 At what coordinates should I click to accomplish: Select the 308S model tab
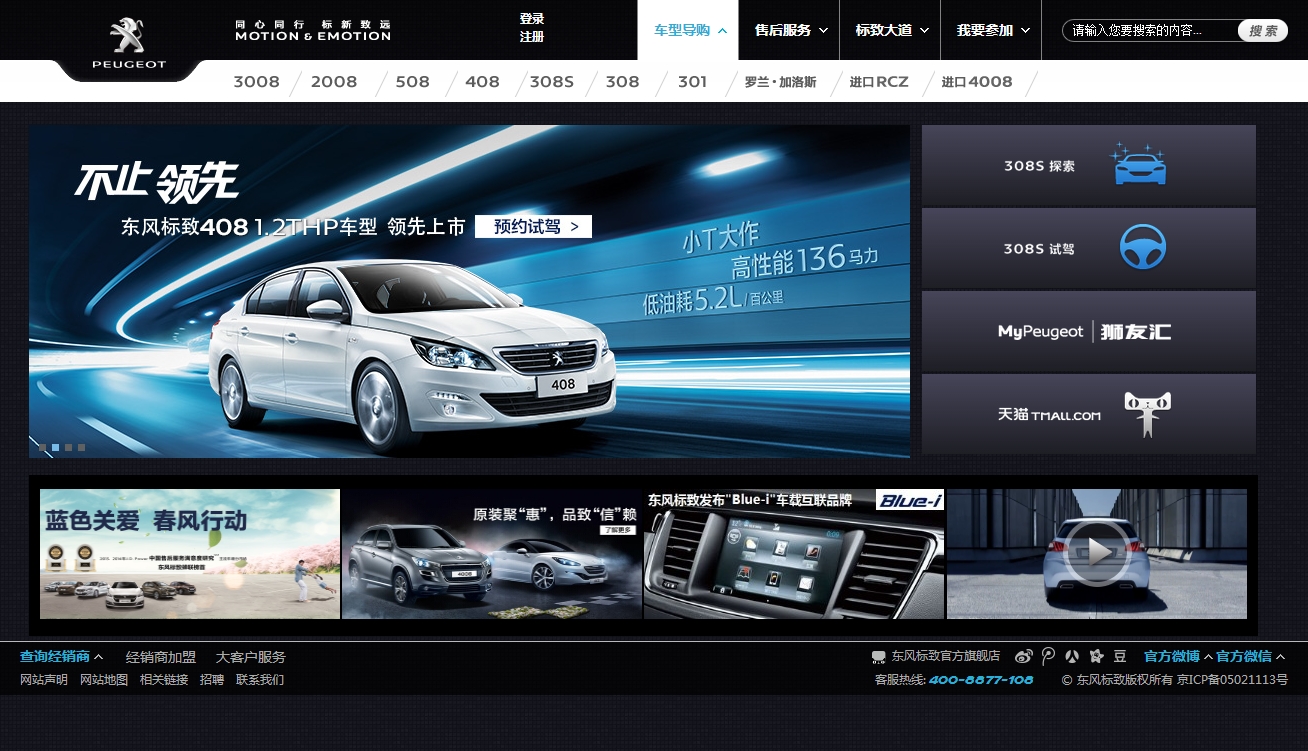click(552, 82)
